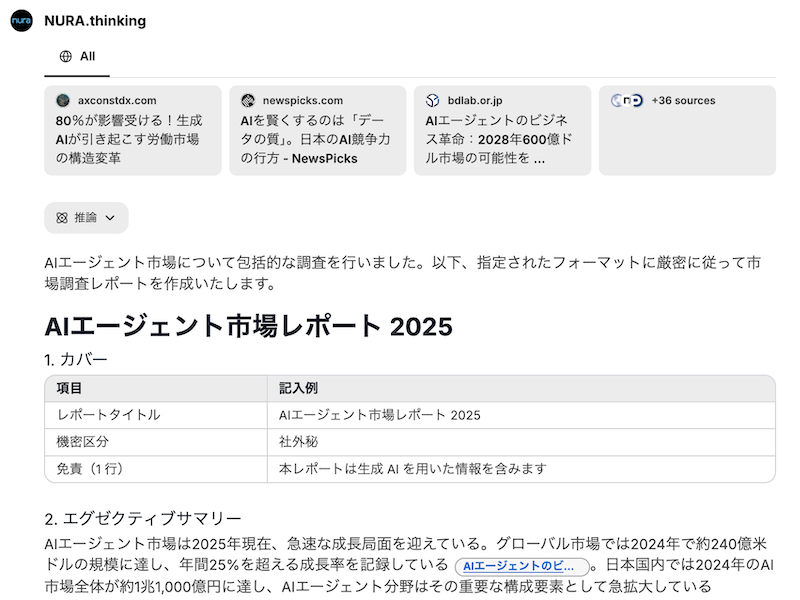Click the globe icon on All tab
The image size is (800, 600).
click(x=66, y=57)
